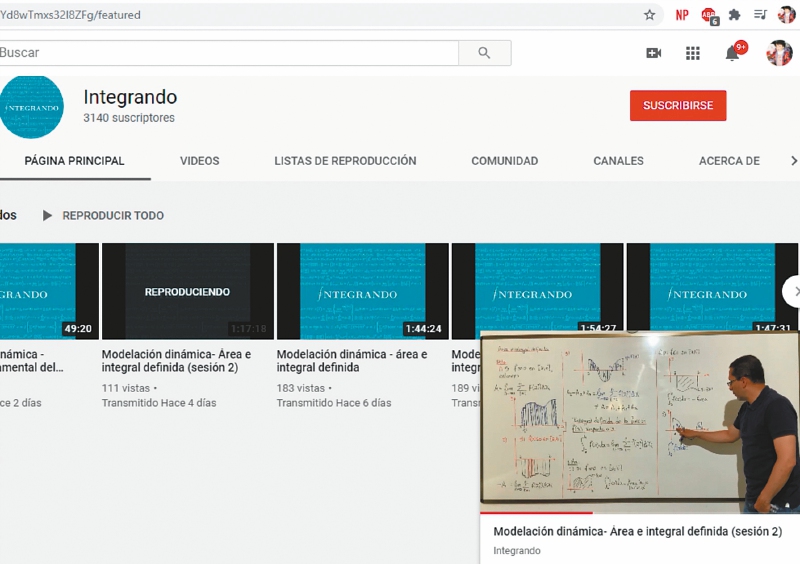800x564 pixels.
Task: Open the video thumbnail lasting 1:47:31
Action: [x=712, y=287]
